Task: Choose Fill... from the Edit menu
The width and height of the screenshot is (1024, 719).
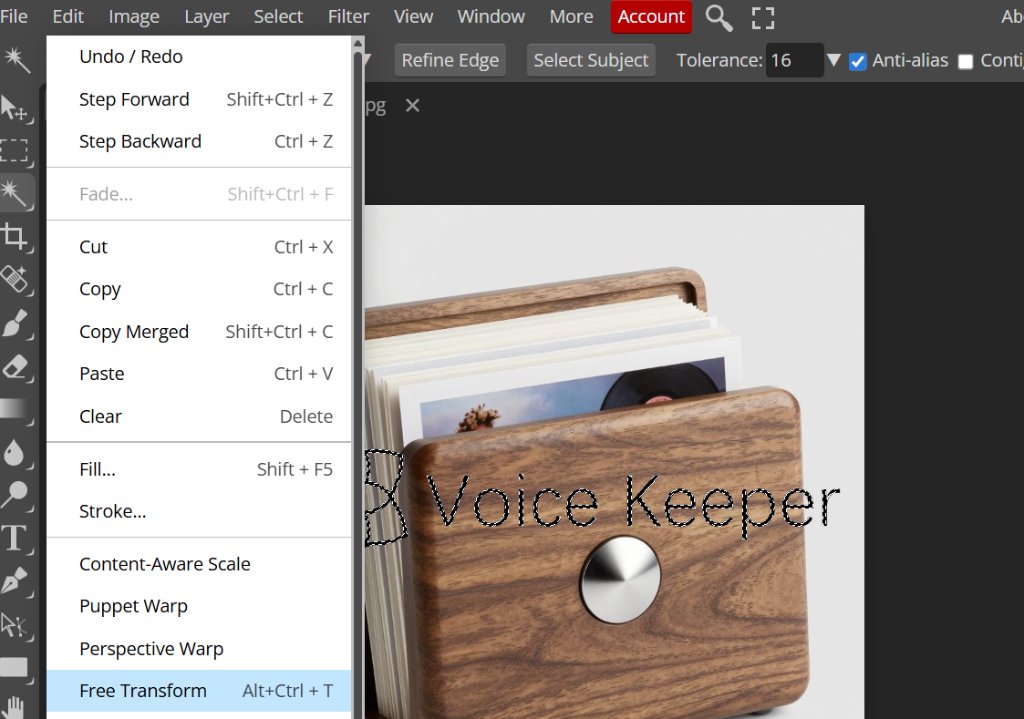Action: (x=199, y=469)
